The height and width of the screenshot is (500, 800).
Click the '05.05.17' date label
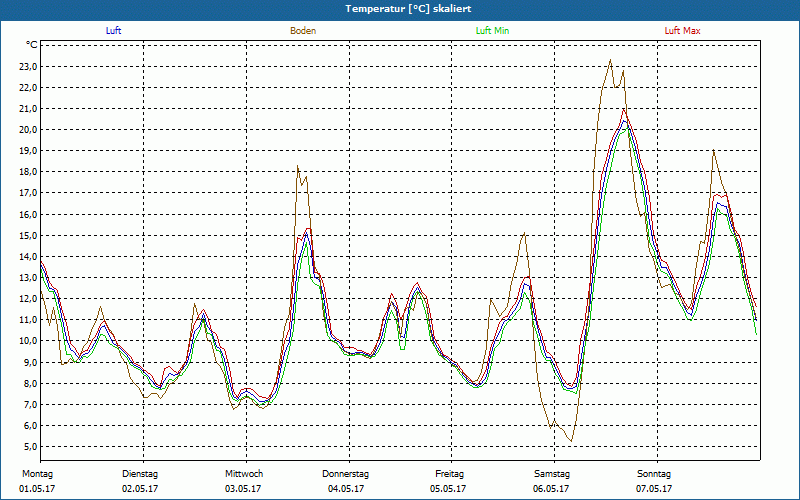(448, 489)
